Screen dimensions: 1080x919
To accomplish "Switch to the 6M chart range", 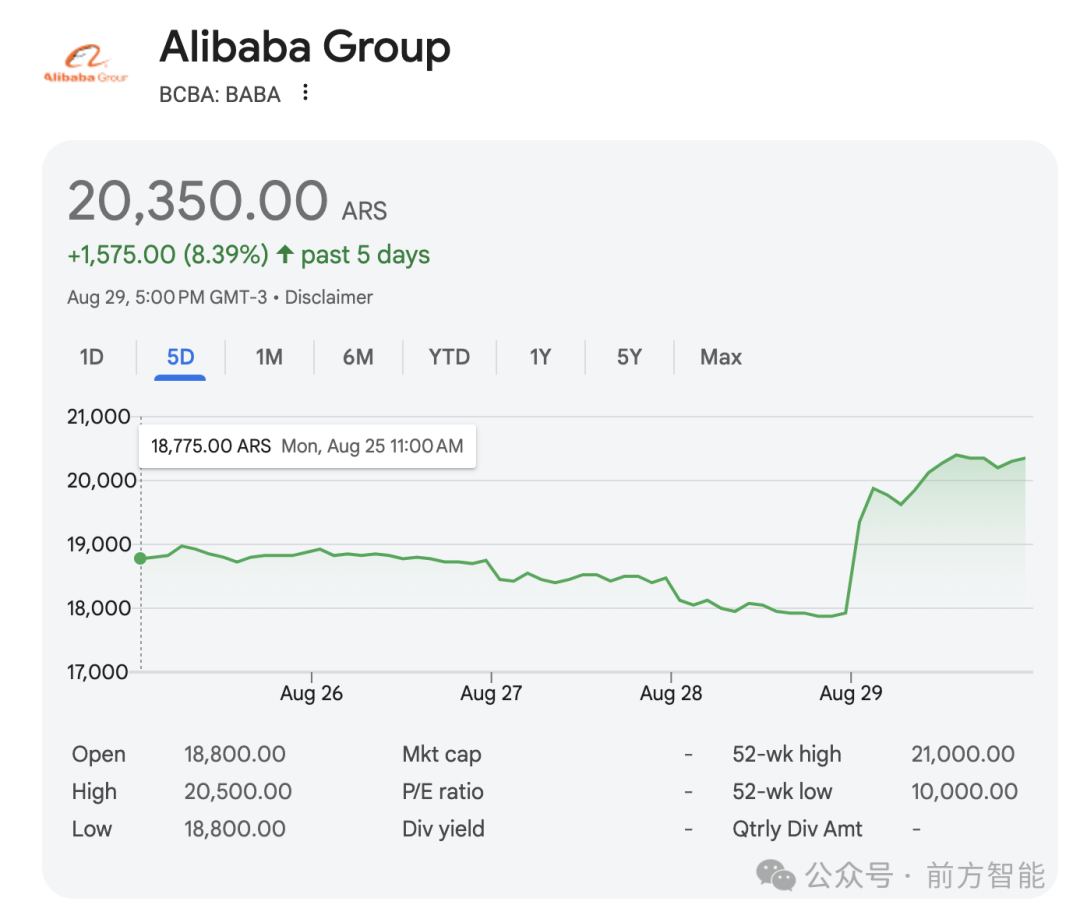I will [x=358, y=357].
